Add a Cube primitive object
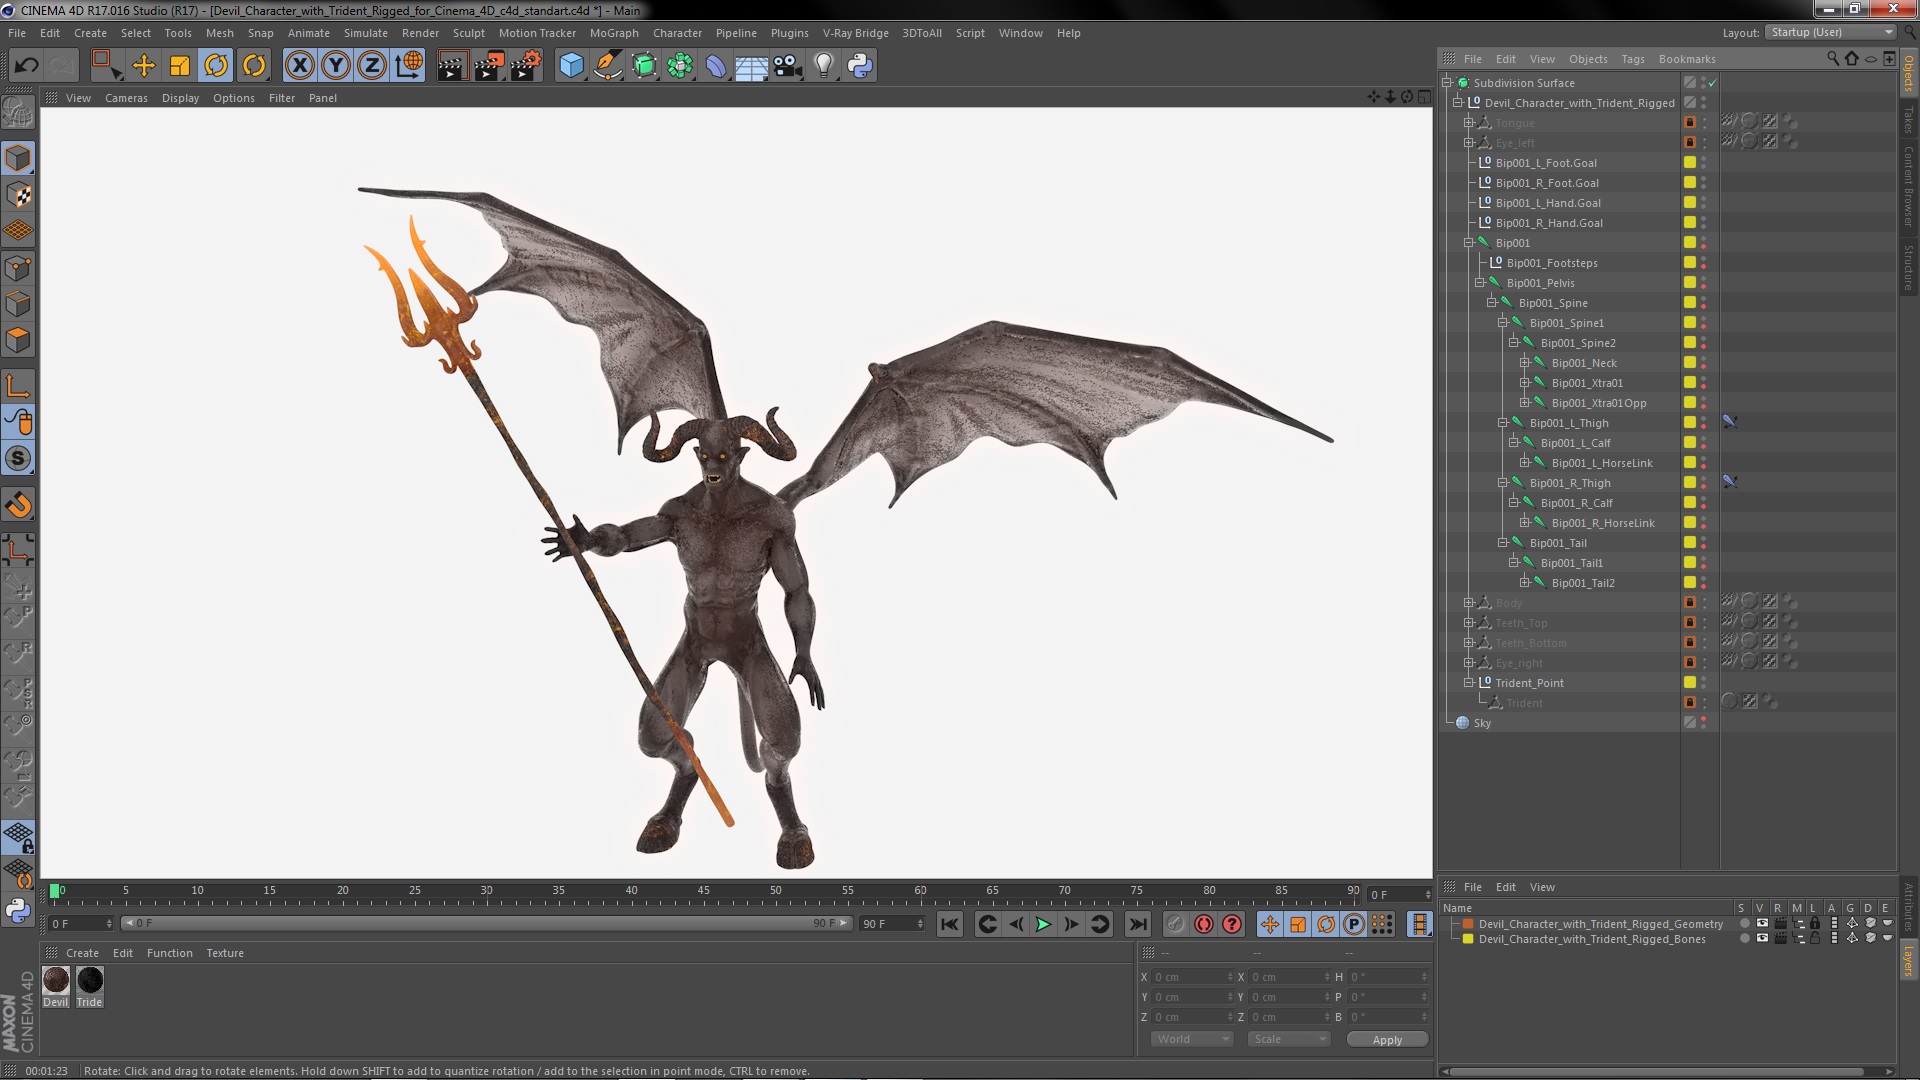This screenshot has height=1080, width=1920. (x=571, y=66)
